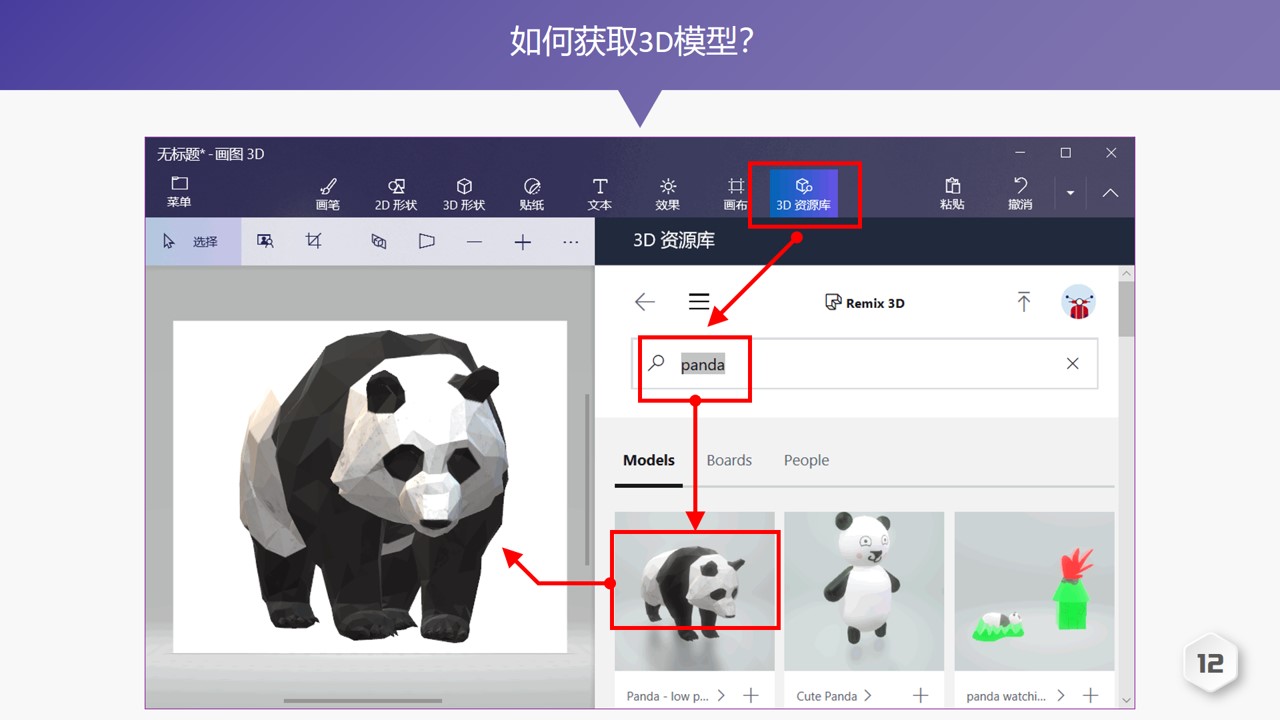Select the panda watching model thumbnail
The width and height of the screenshot is (1280, 720).
pos(1034,591)
